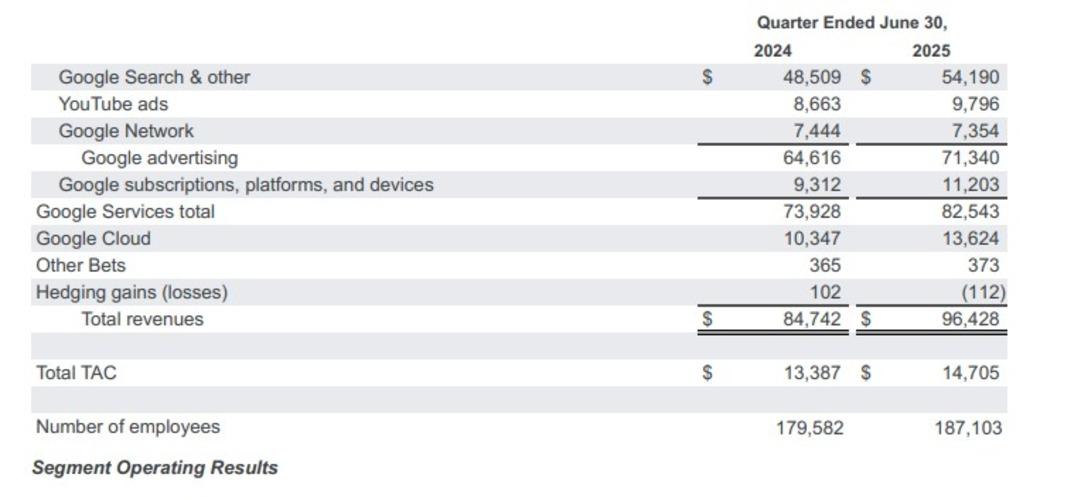Select the Total revenues label
The image size is (1080, 498).
point(143,319)
